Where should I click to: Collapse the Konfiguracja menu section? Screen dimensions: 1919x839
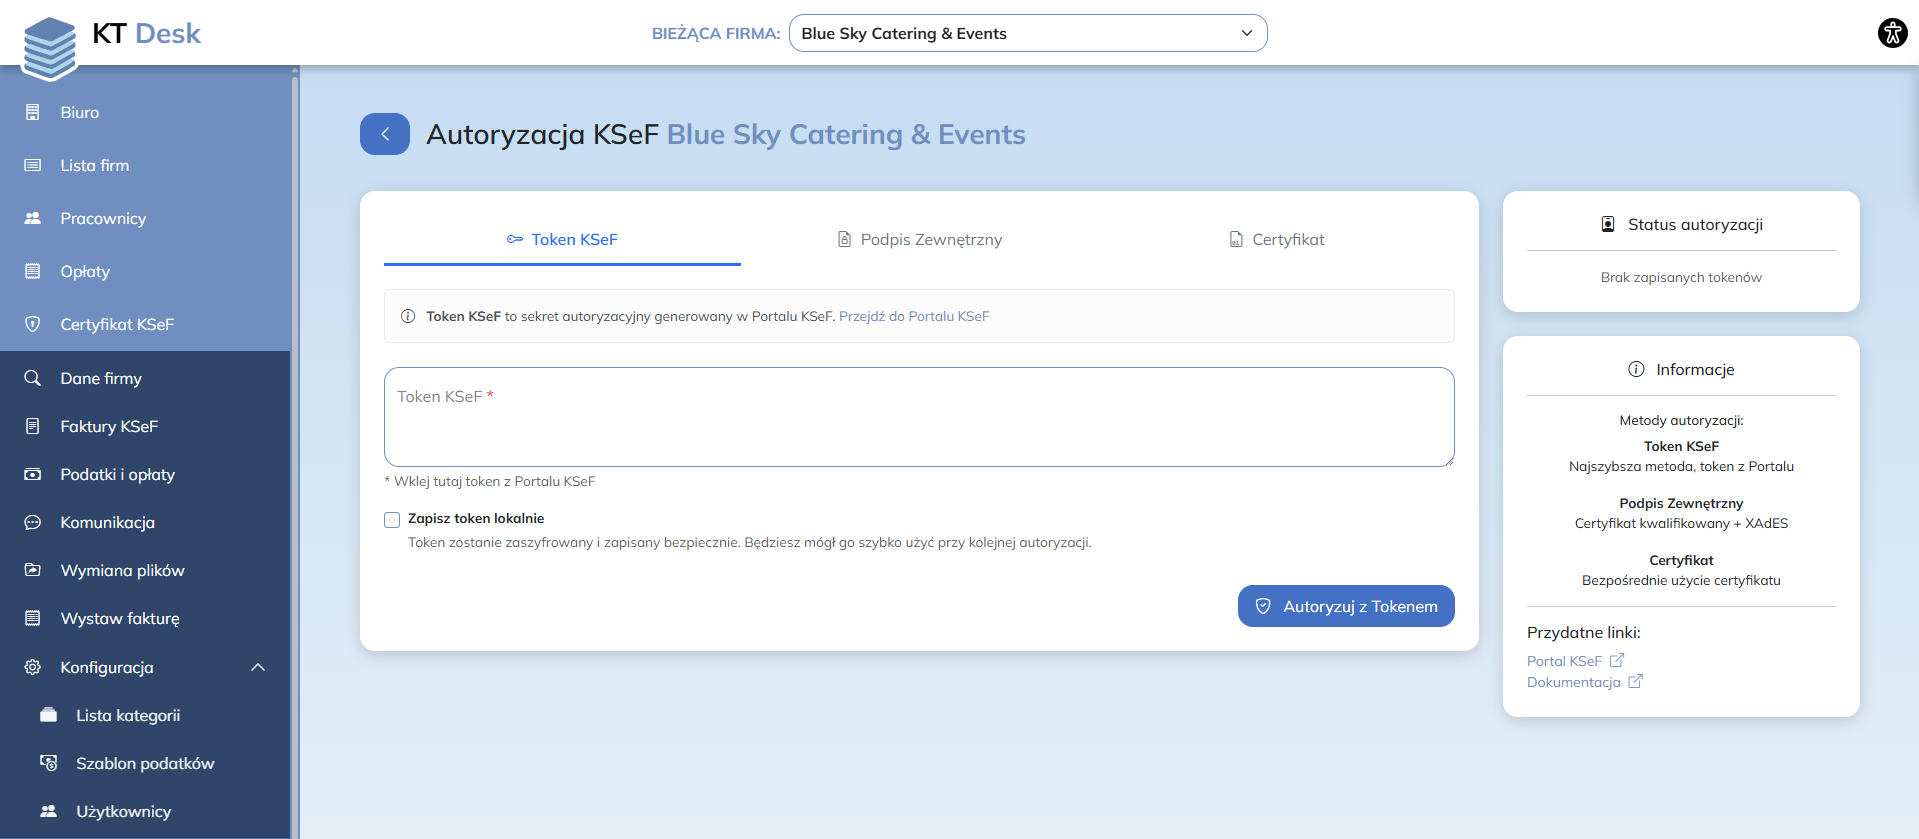(x=257, y=667)
